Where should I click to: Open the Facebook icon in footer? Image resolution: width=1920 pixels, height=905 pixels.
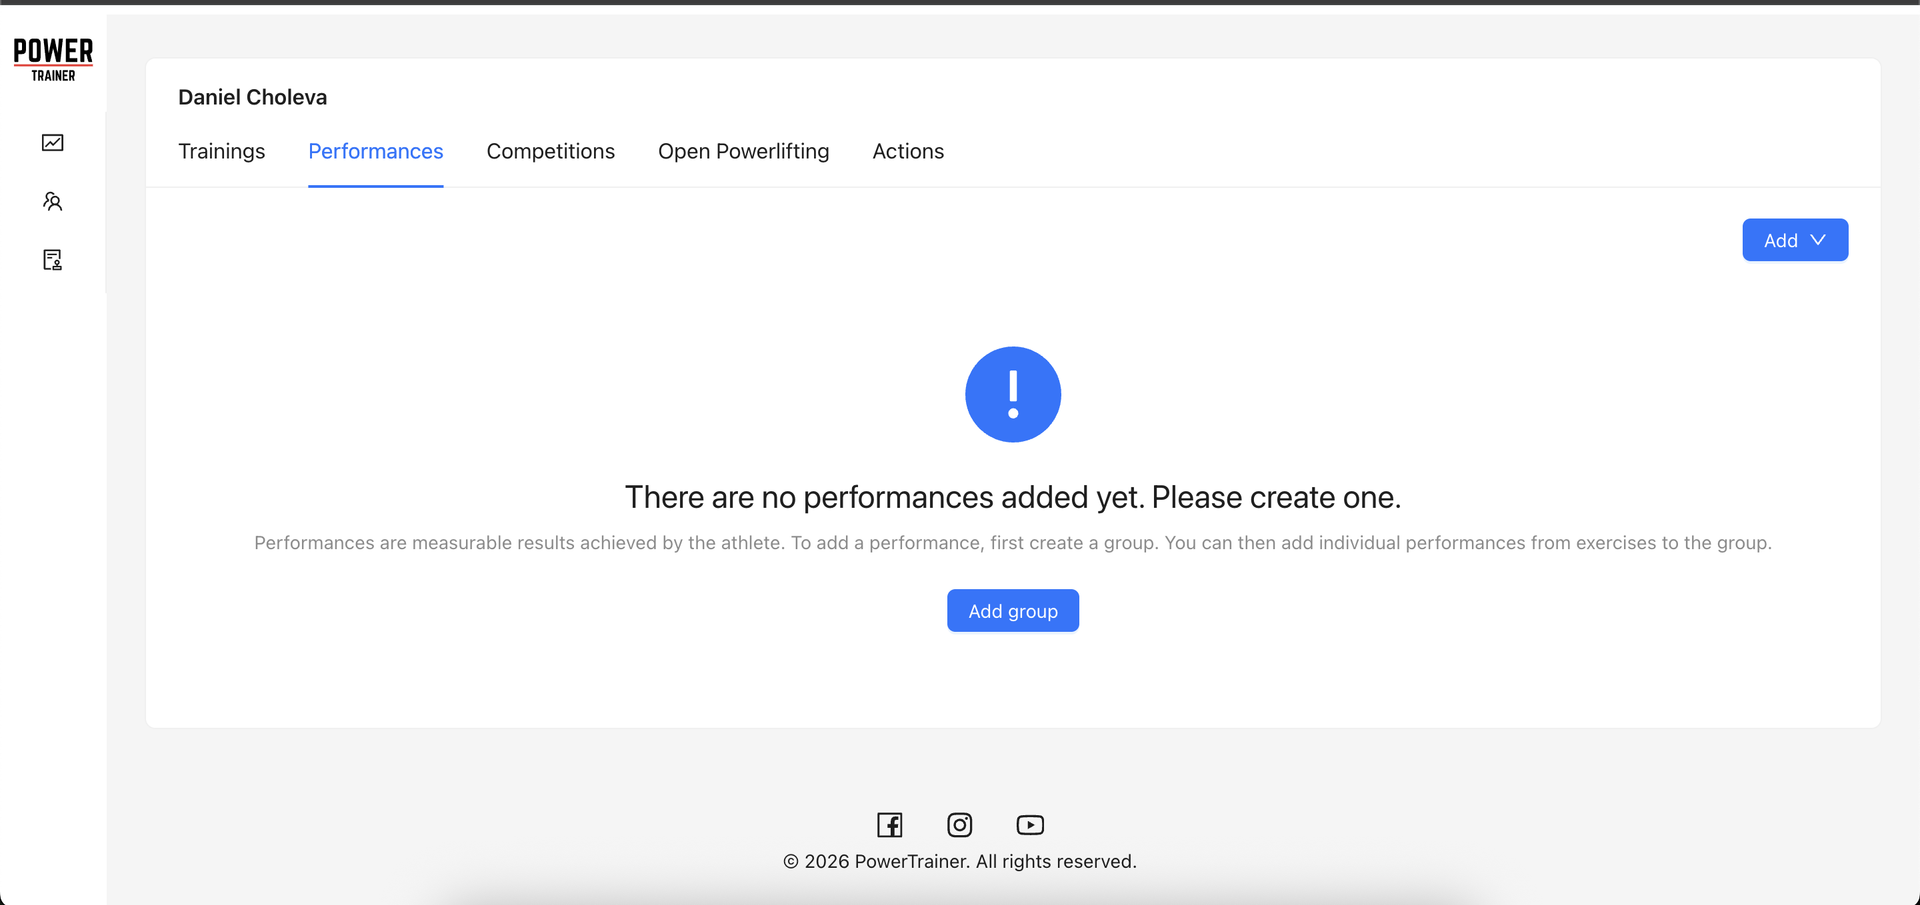[889, 824]
